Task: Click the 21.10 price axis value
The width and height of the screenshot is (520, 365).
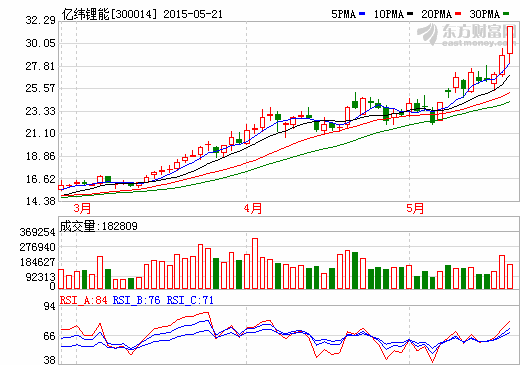Action: coord(40,133)
